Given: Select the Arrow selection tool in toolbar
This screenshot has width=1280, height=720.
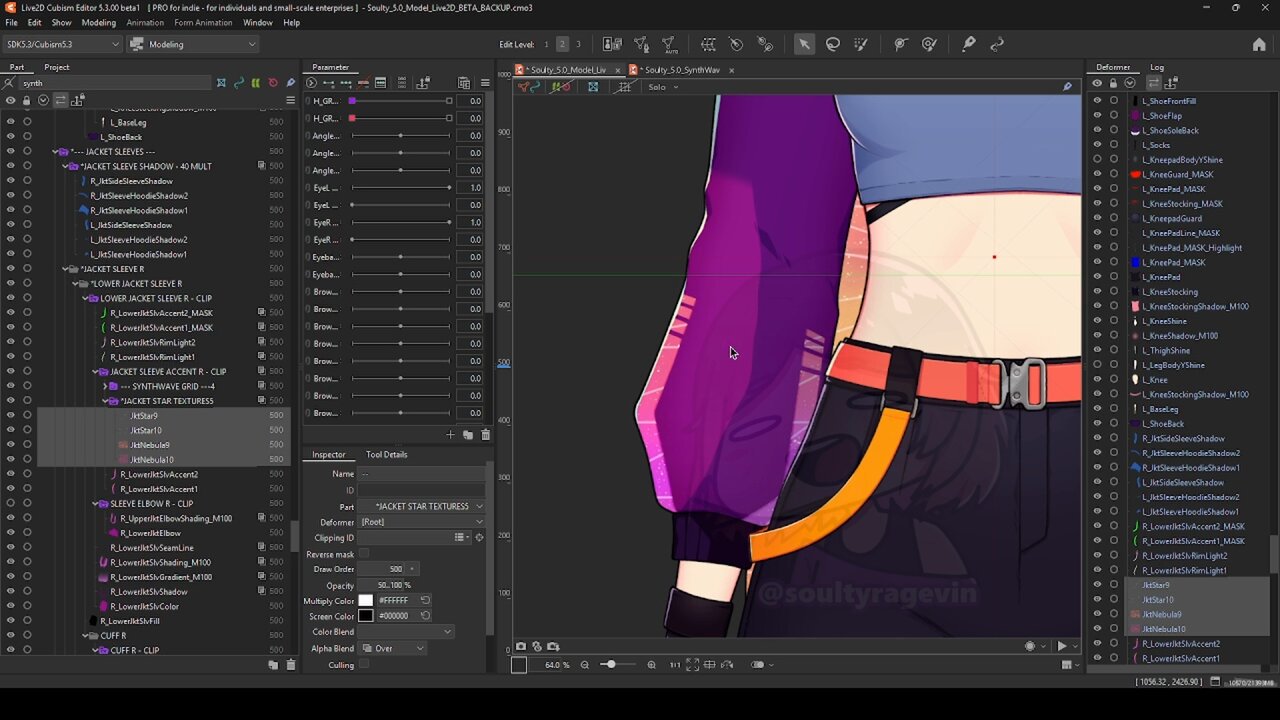Looking at the screenshot, I should pos(804,44).
